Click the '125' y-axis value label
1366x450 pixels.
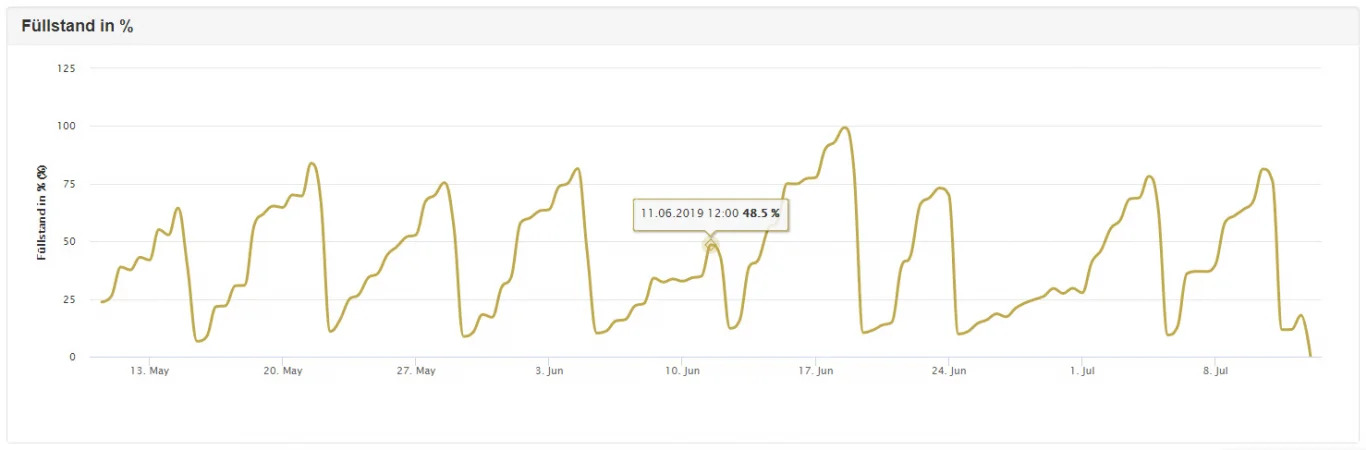pos(67,68)
